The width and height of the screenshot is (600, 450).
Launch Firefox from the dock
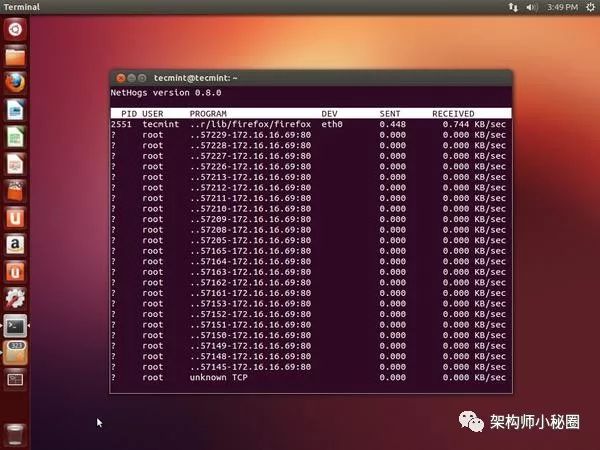[x=15, y=83]
